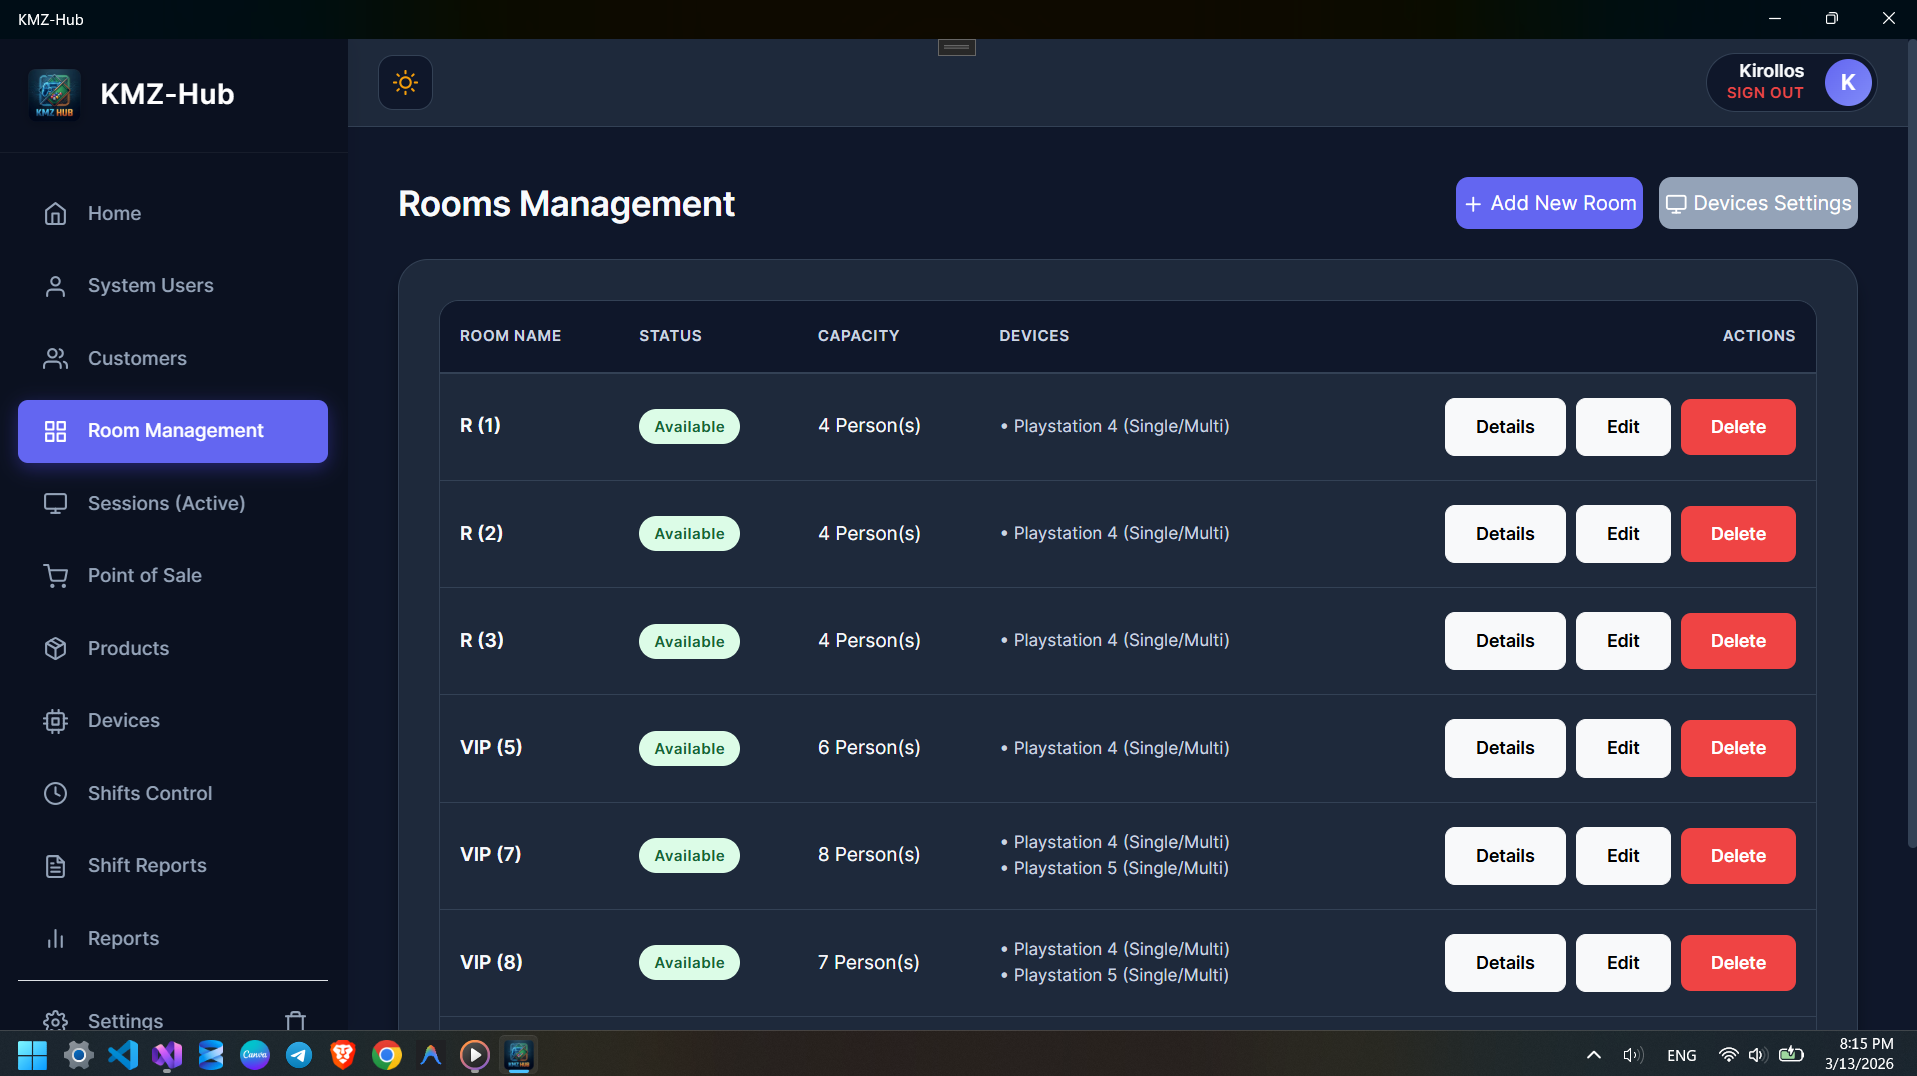Screen dimensions: 1917x1076
Task: Click the Point of Sale cart icon
Action: point(55,575)
